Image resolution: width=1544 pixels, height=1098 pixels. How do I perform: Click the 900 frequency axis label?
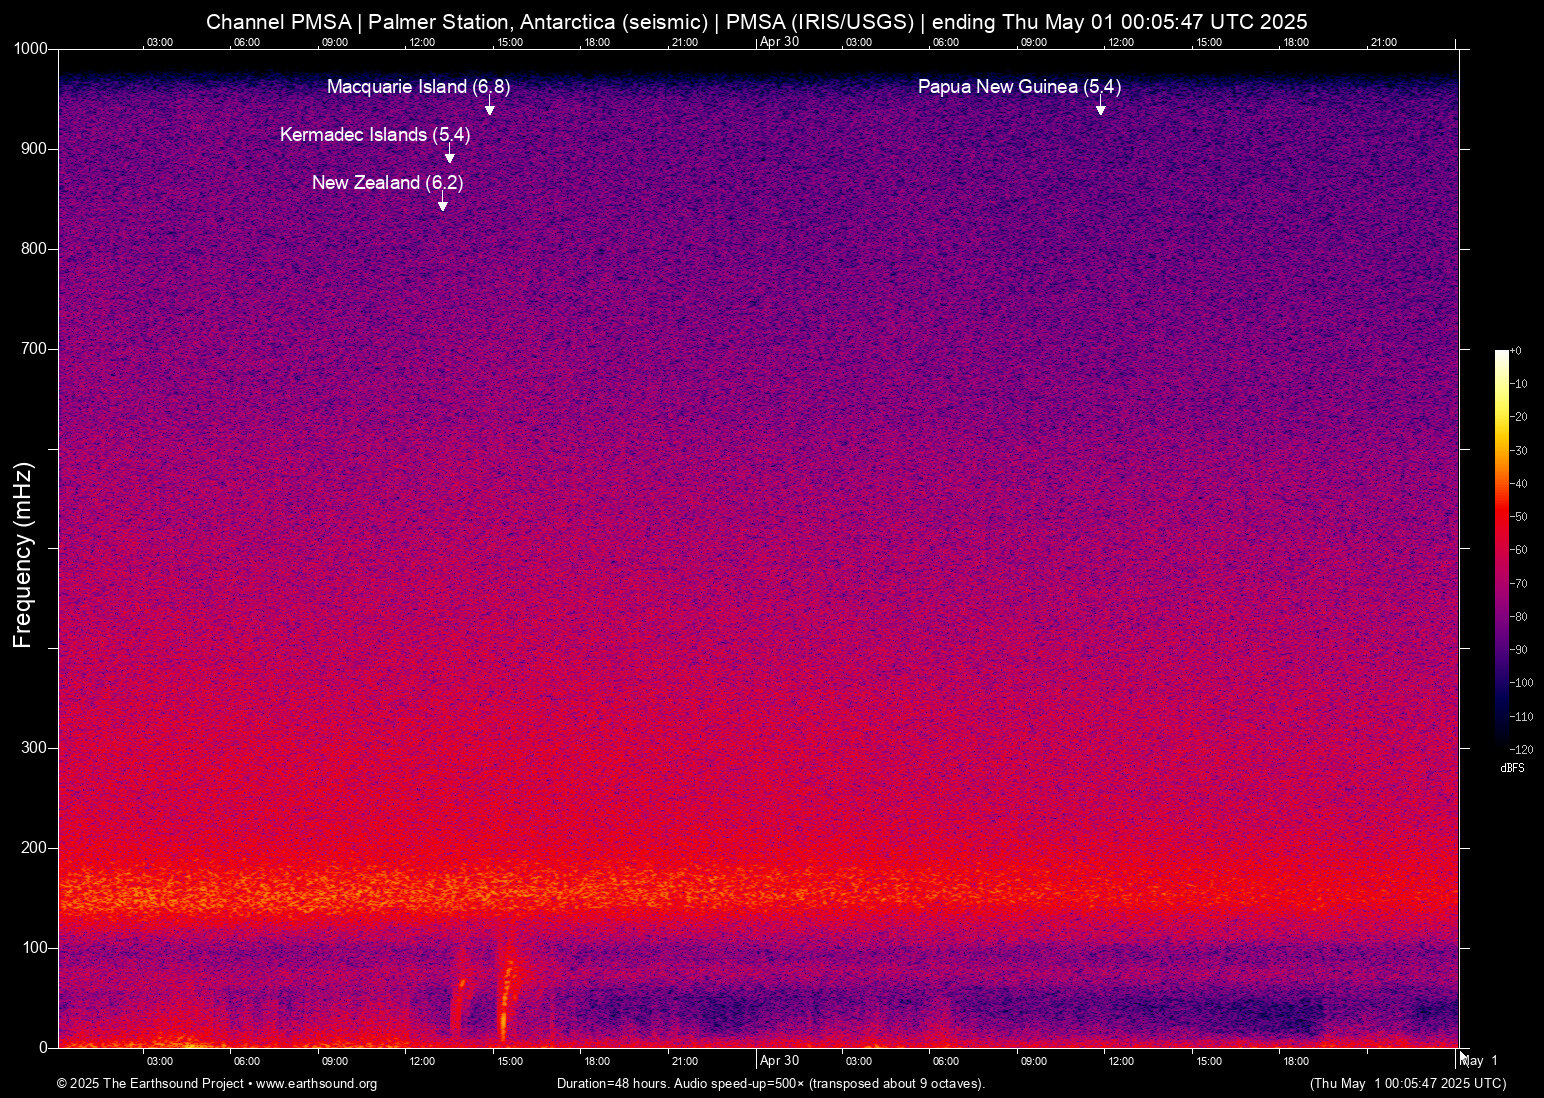pos(34,149)
